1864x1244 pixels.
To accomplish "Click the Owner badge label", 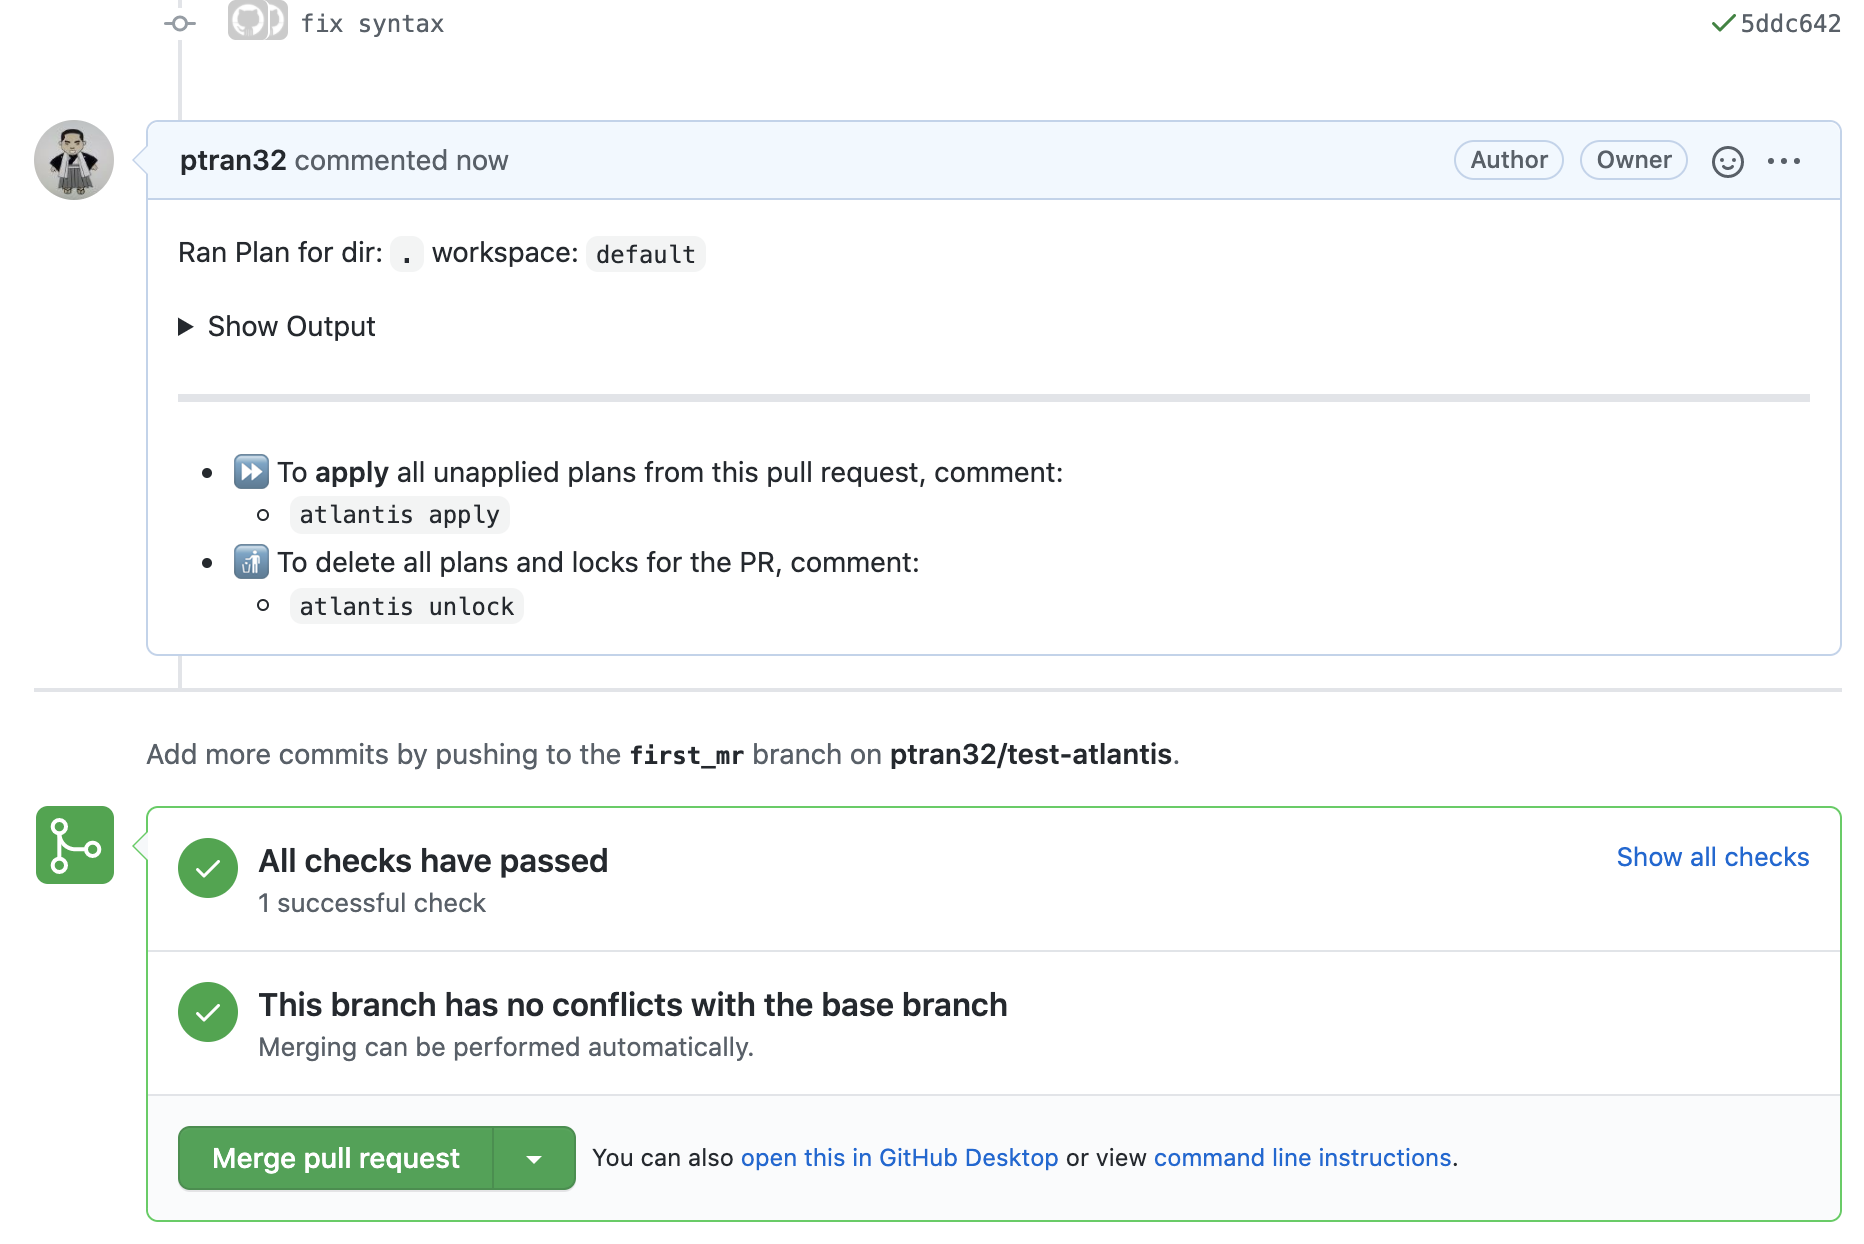I will point(1633,160).
